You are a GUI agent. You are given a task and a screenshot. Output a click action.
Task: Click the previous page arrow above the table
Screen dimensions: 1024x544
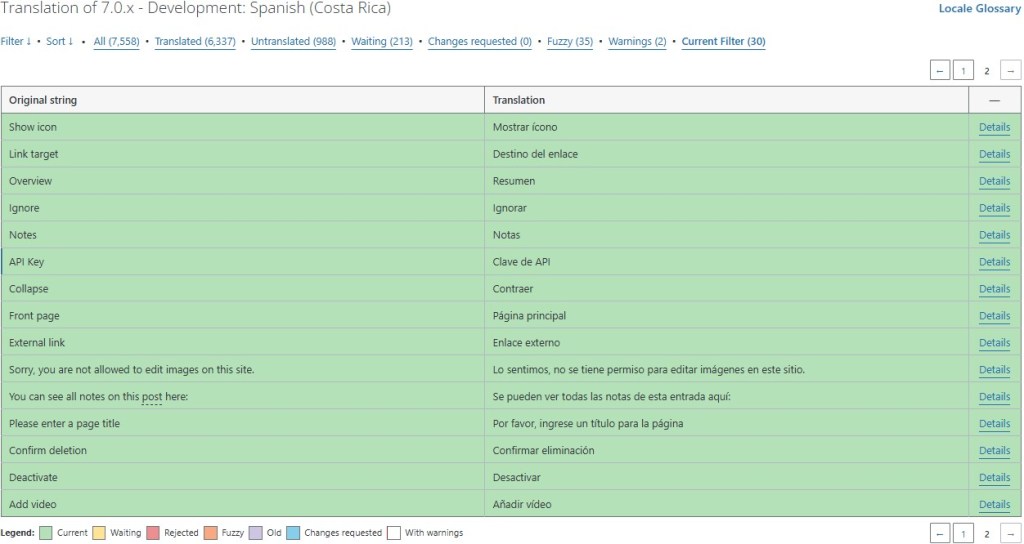coord(939,71)
